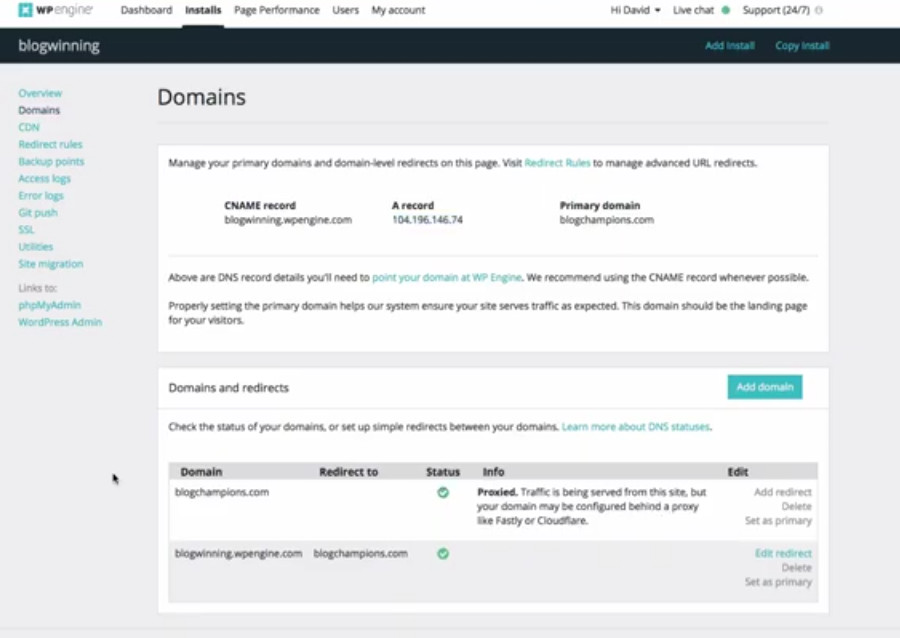Open Live chat

tap(693, 10)
